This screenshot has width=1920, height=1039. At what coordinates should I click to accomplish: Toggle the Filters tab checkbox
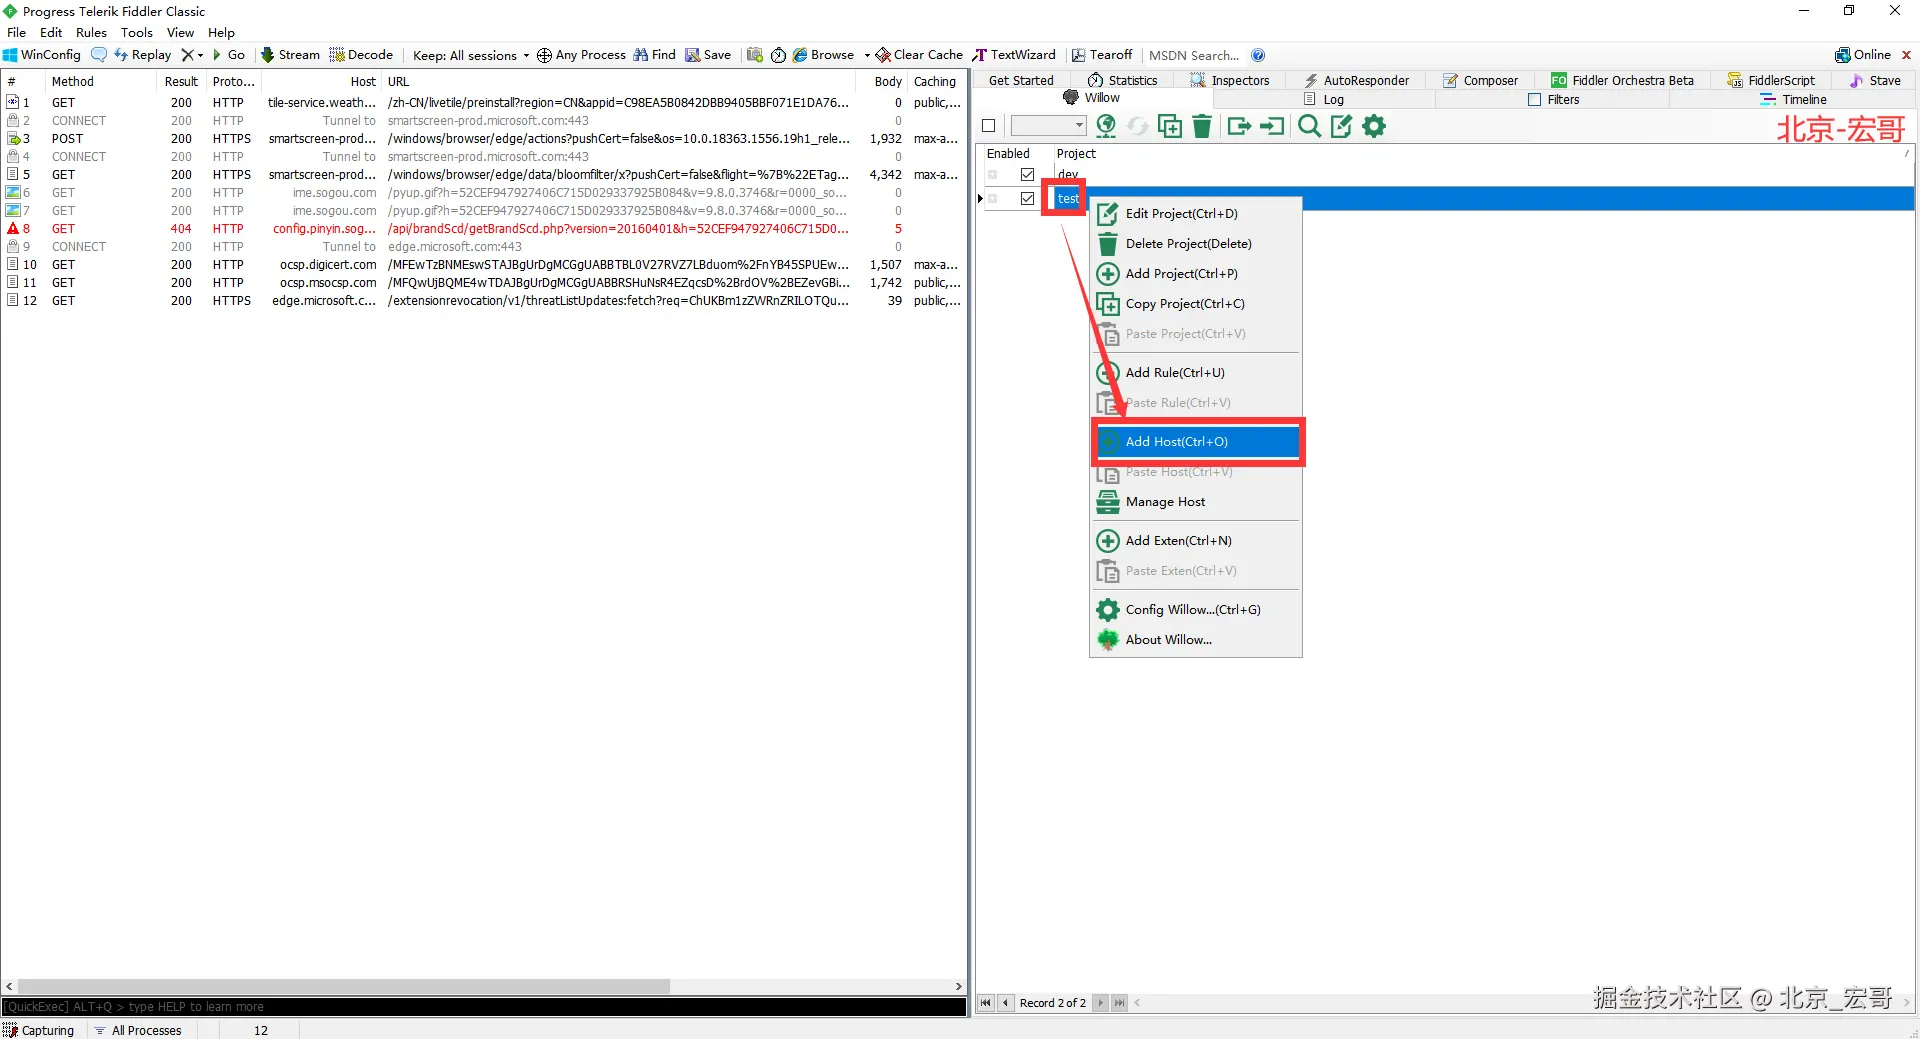[x=1535, y=100]
